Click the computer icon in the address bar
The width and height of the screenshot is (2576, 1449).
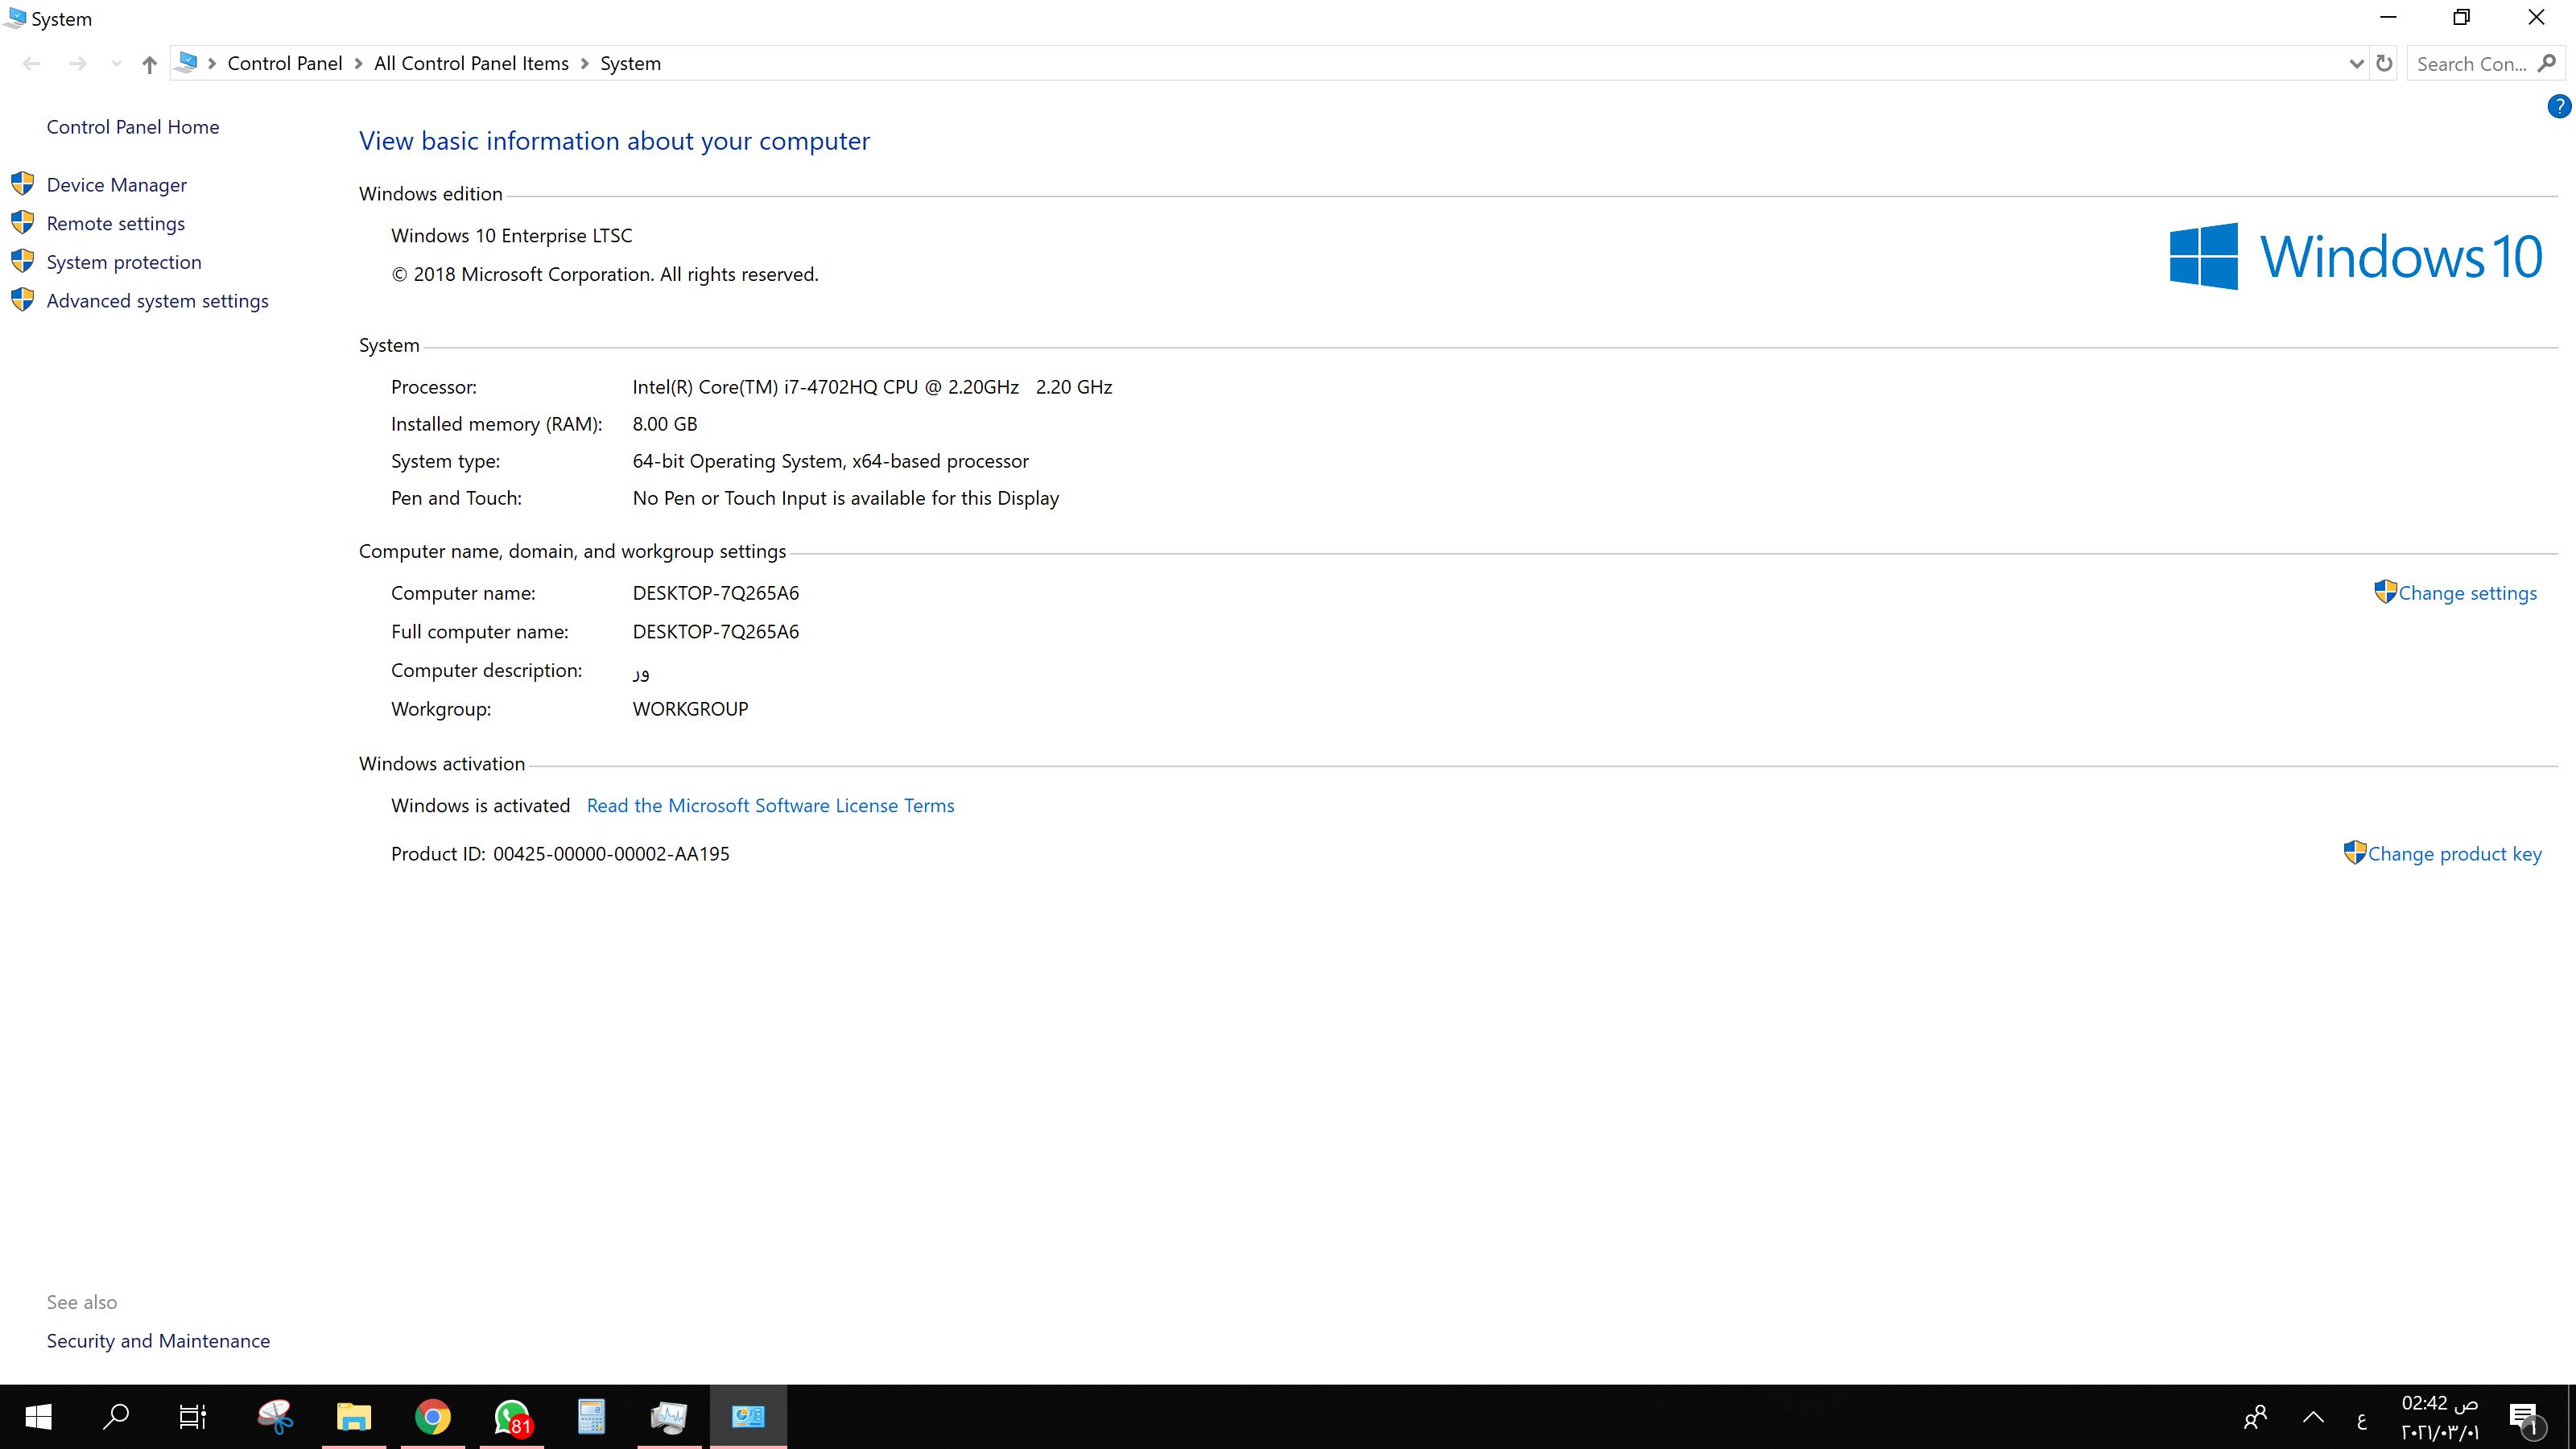(186, 63)
